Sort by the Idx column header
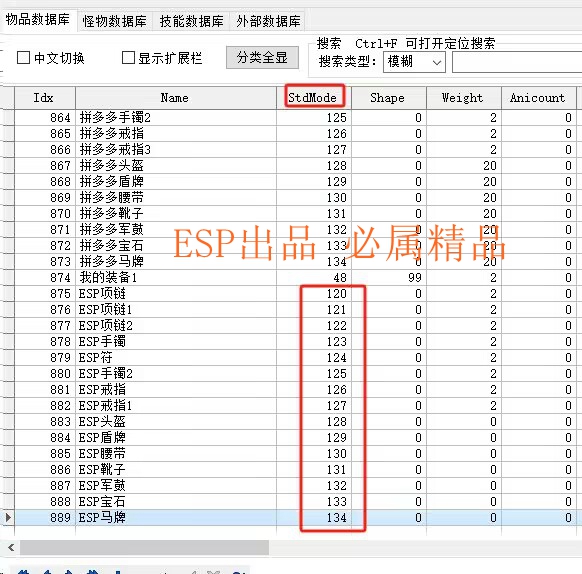This screenshot has width=582, height=574. pyautogui.click(x=45, y=98)
